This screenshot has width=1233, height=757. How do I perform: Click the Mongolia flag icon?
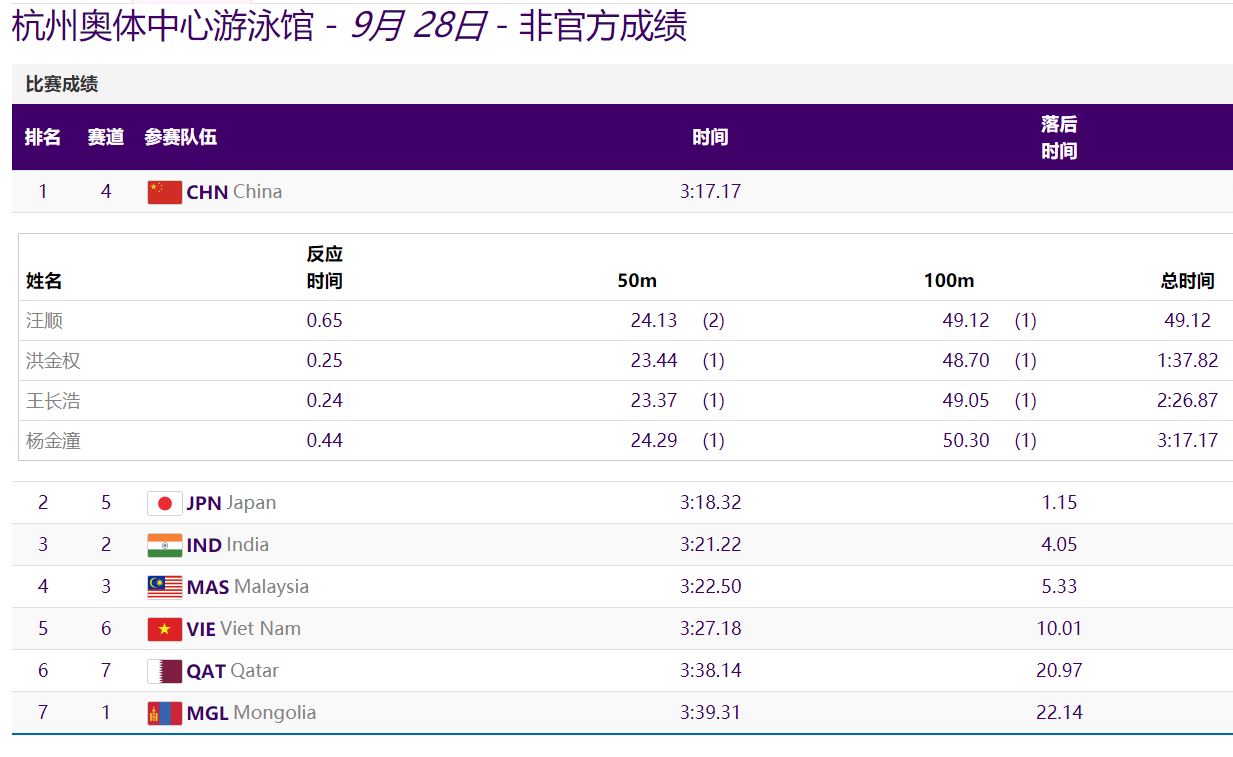(x=164, y=713)
